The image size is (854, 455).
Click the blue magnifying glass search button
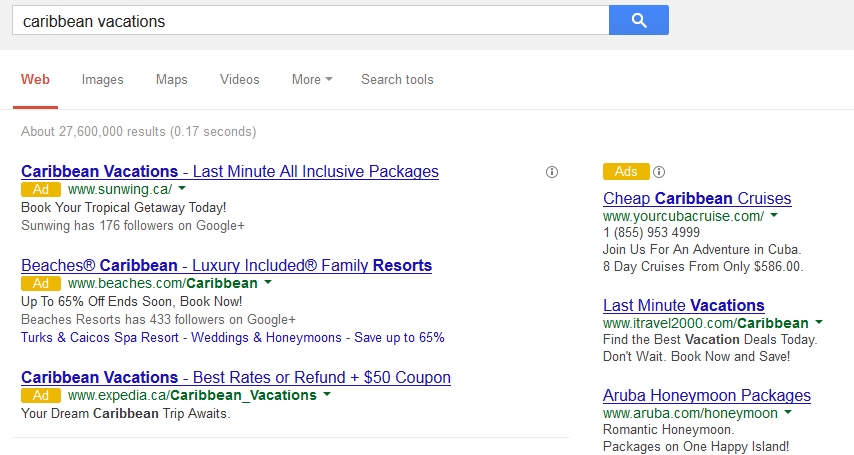[x=638, y=20]
